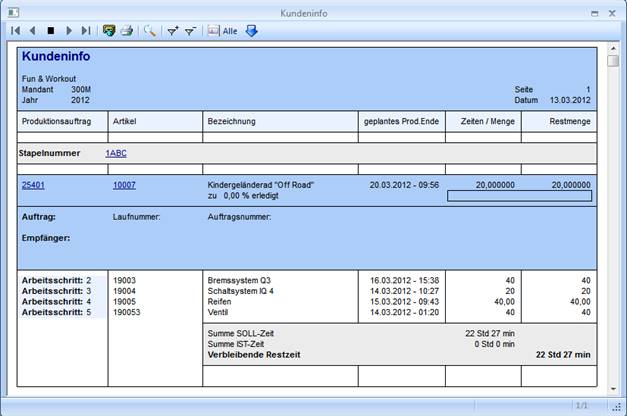627x416 pixels.
Task: Click the 'Bezeichnung' column header
Action: click(232, 122)
